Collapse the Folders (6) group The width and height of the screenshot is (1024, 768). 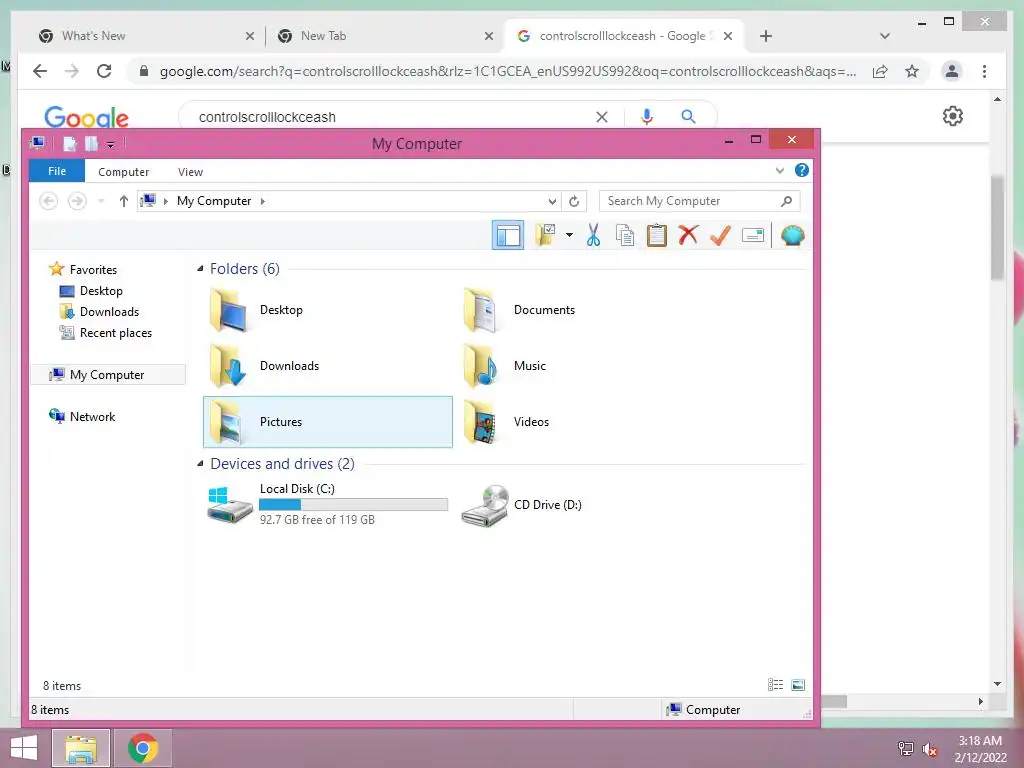(200, 268)
